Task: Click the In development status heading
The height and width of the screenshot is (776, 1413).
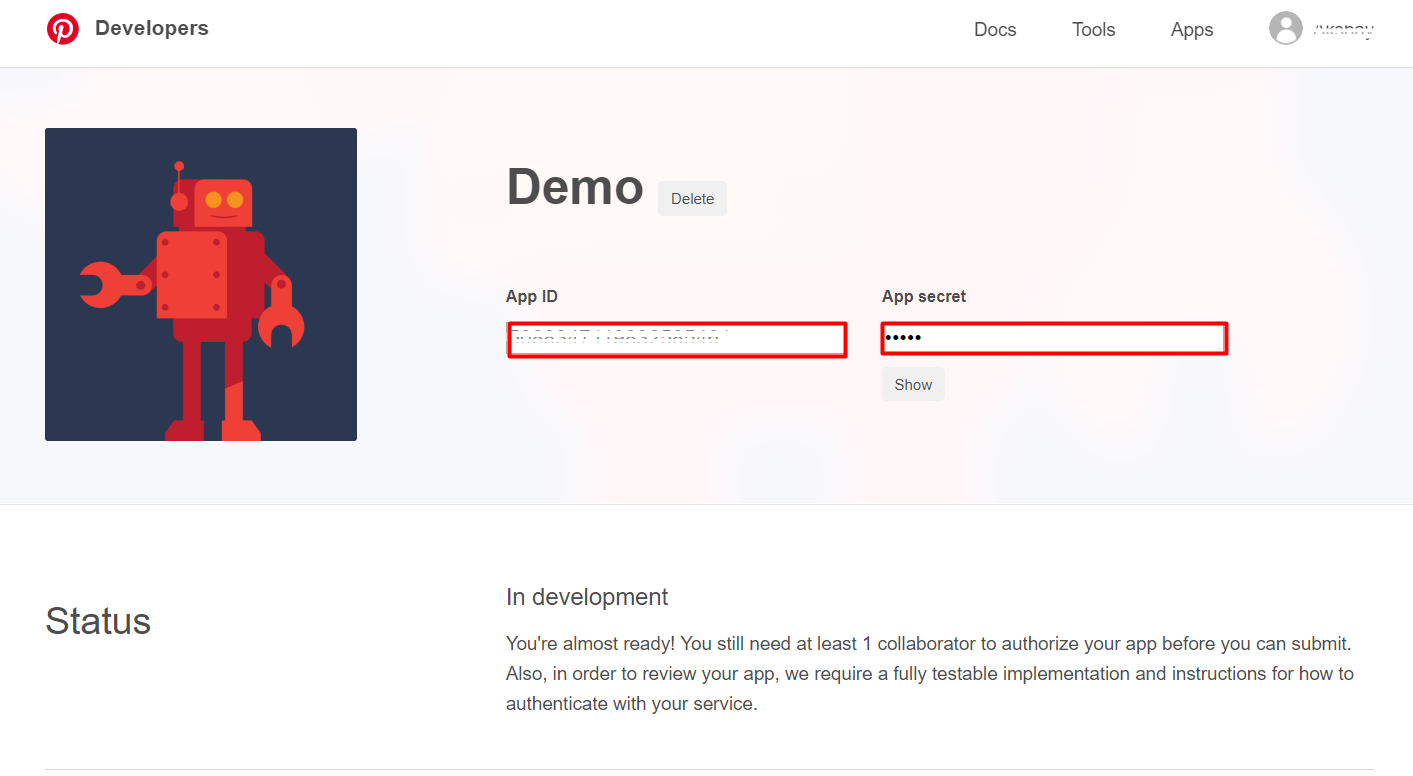Action: (x=587, y=597)
